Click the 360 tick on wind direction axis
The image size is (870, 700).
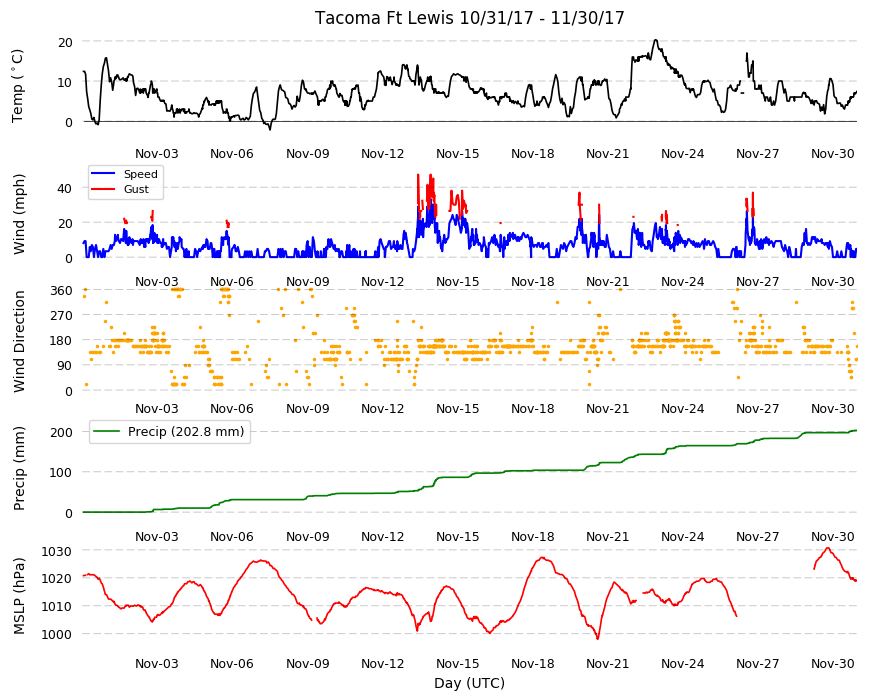62,291
